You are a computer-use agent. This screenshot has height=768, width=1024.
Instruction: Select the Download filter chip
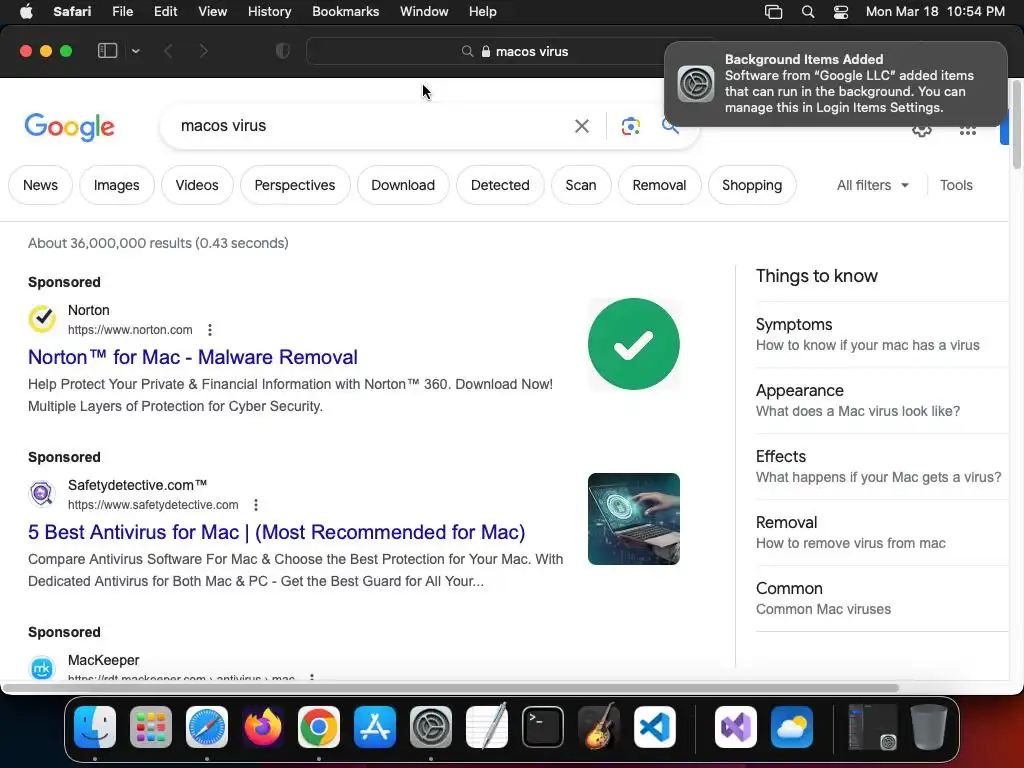pyautogui.click(x=403, y=185)
